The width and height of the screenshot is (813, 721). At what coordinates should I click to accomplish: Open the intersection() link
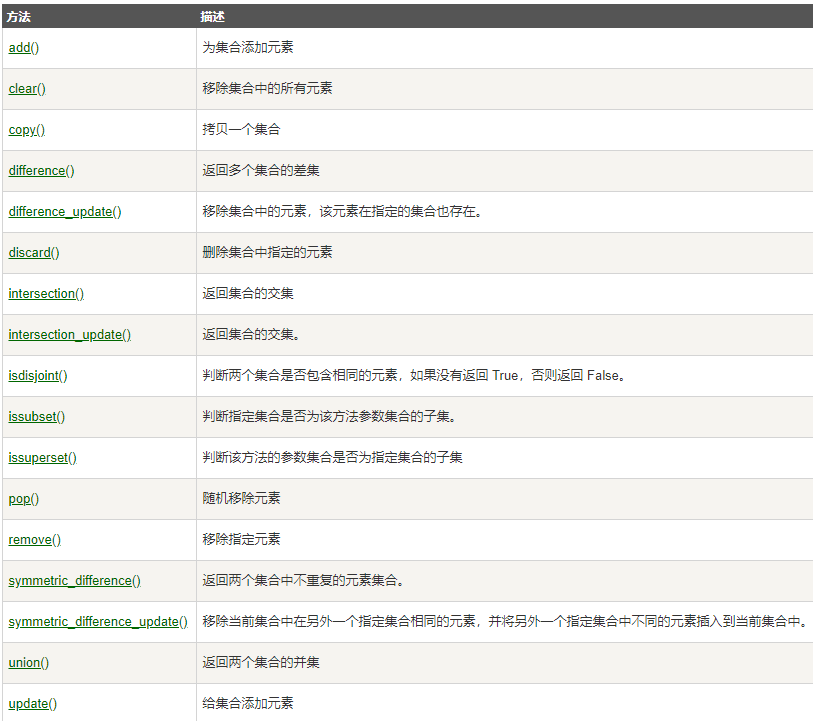tap(46, 294)
